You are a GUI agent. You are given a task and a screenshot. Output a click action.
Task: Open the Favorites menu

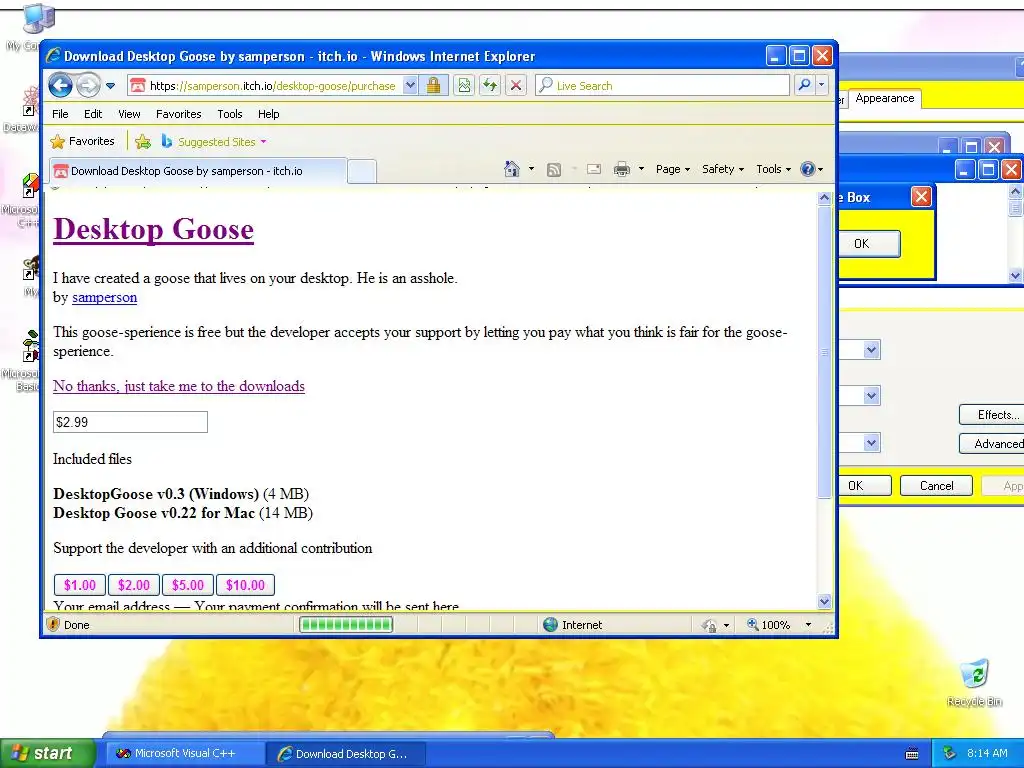tap(178, 114)
